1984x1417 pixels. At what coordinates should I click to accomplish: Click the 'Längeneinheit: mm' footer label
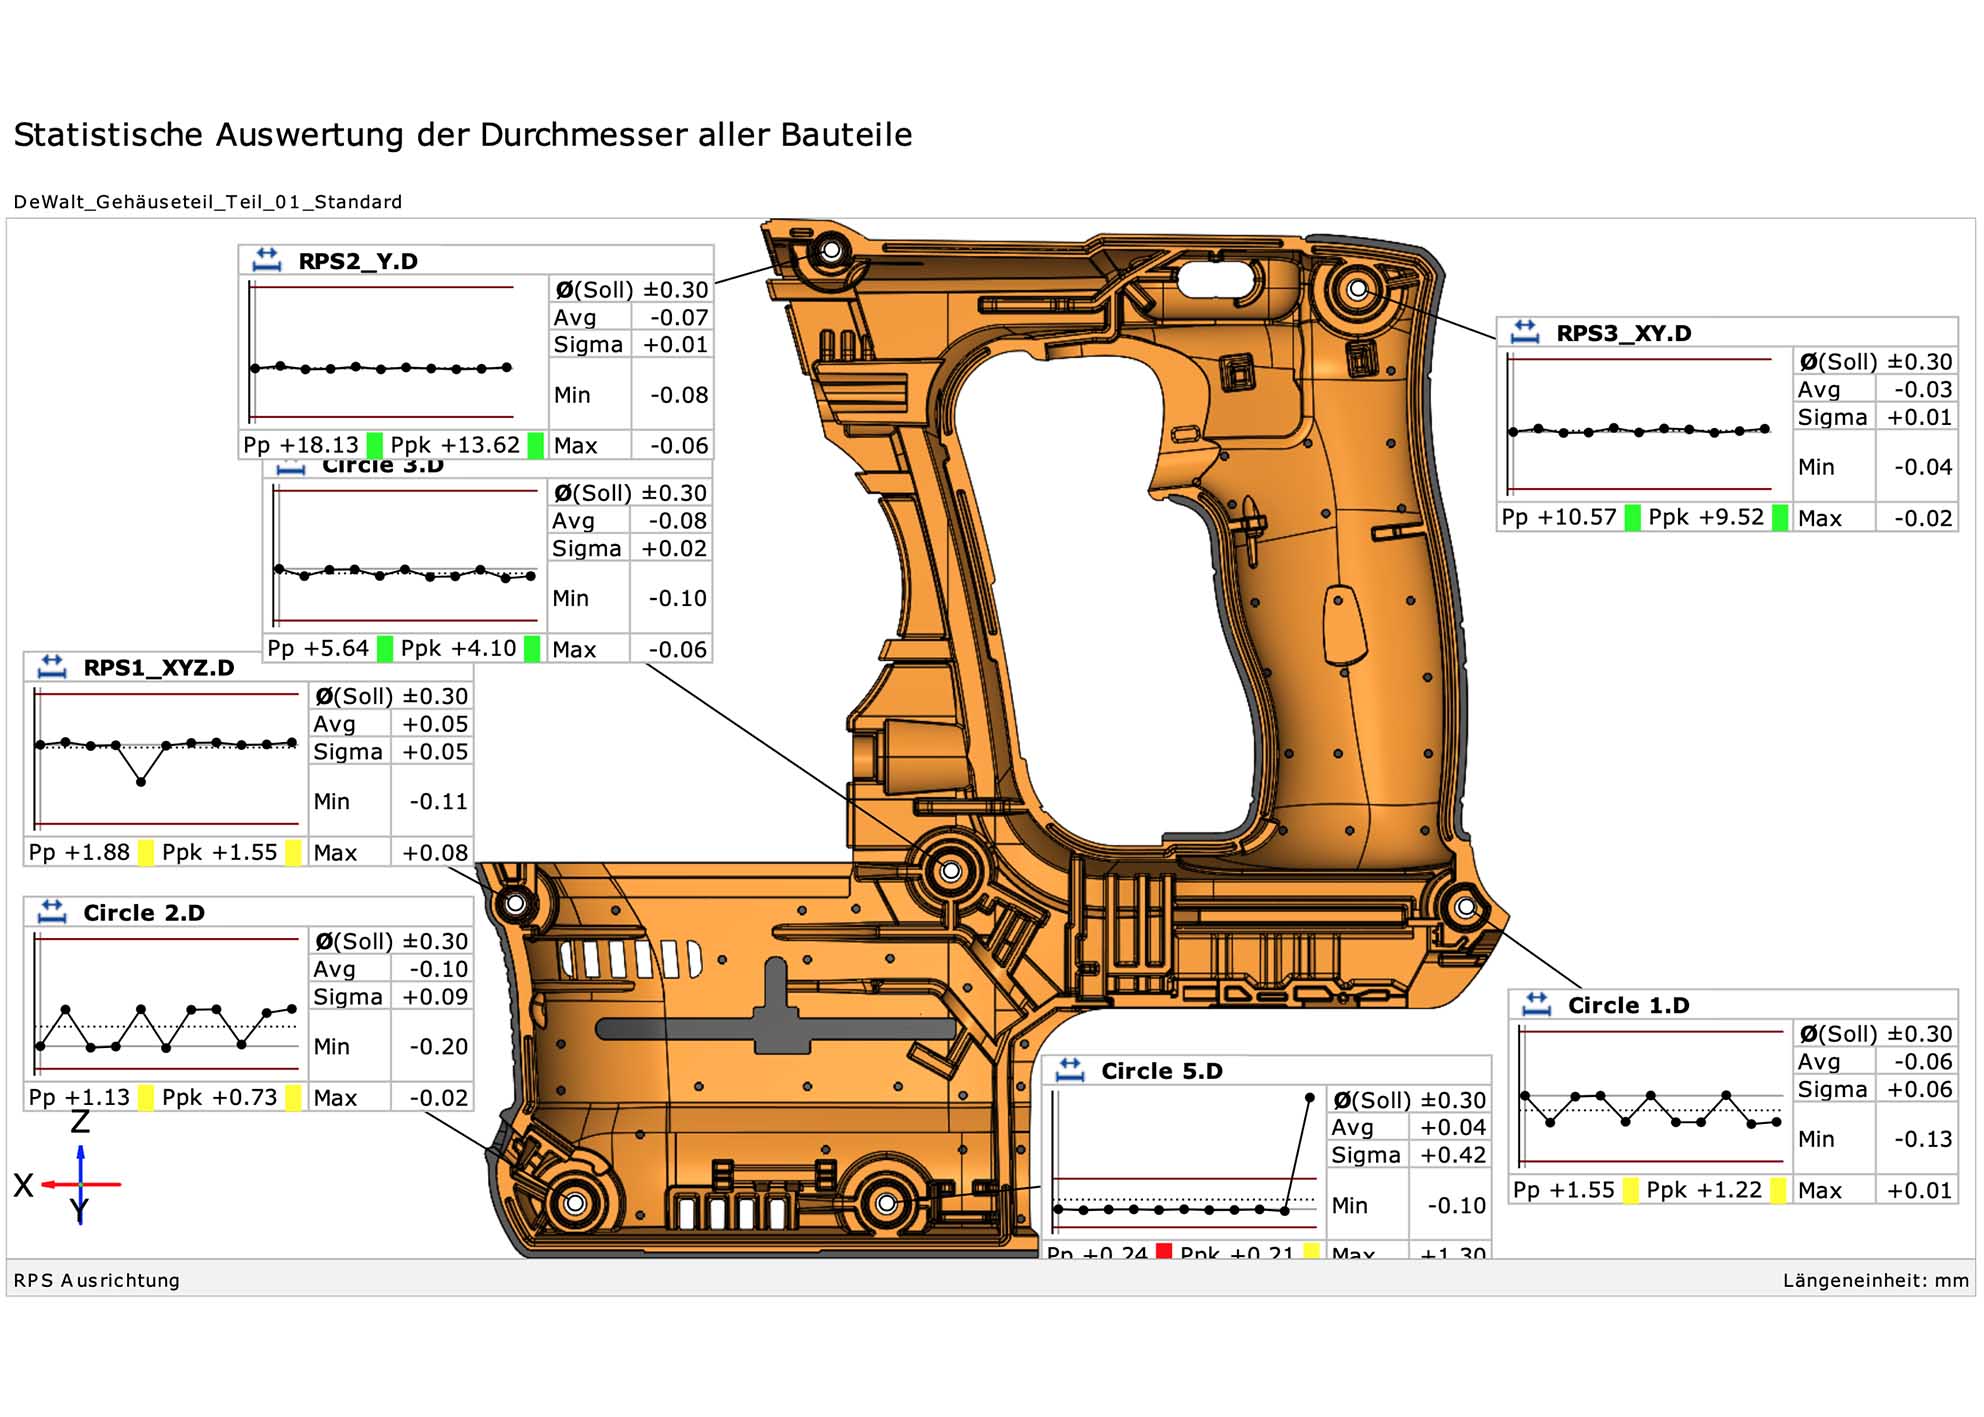coord(1876,1280)
